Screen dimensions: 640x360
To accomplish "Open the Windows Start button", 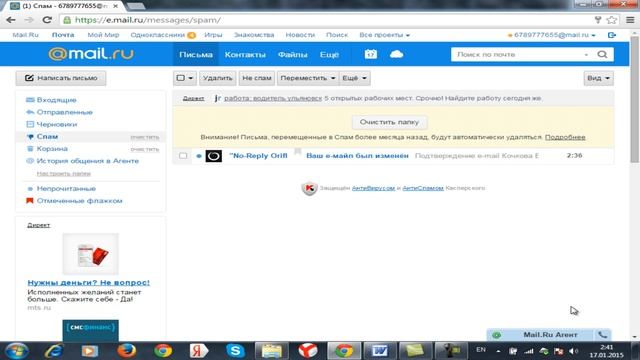I will coord(17,351).
